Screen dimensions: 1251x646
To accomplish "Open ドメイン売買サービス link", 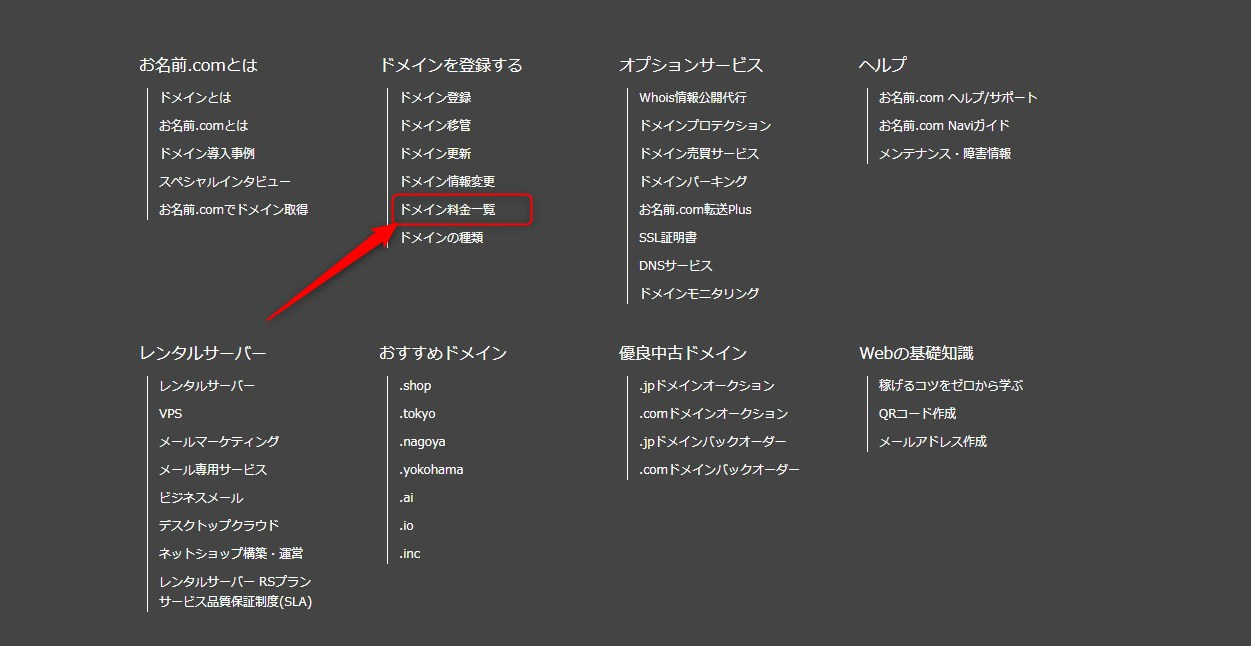I will click(x=699, y=154).
